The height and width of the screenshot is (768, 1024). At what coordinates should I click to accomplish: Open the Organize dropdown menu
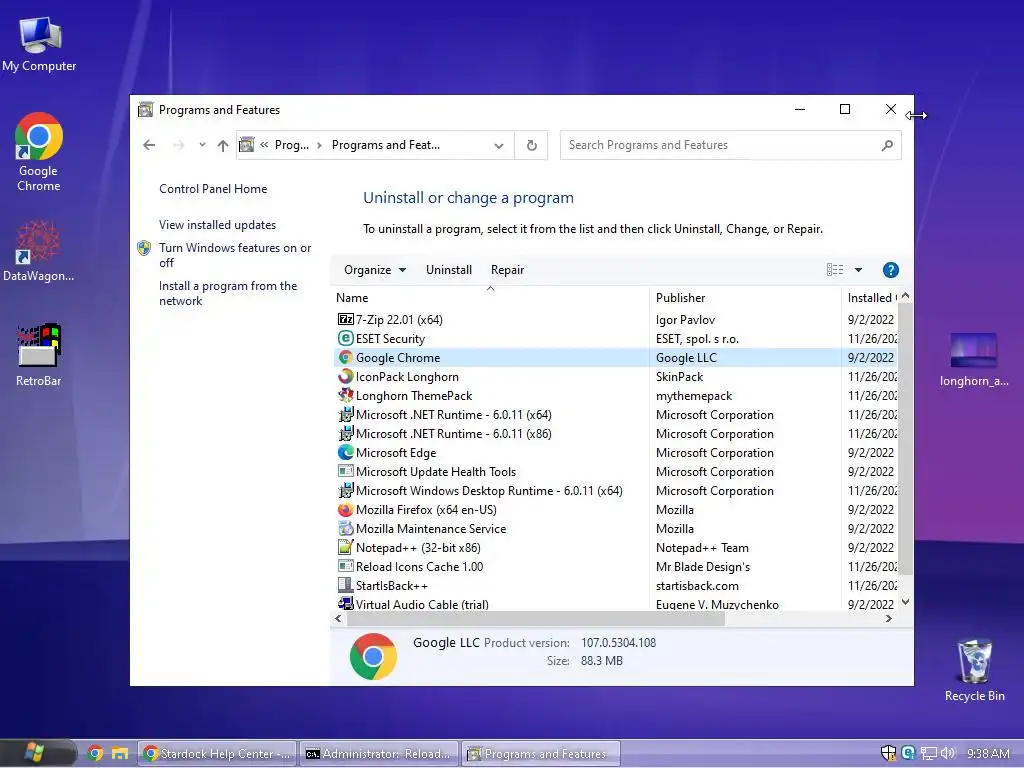(x=375, y=270)
